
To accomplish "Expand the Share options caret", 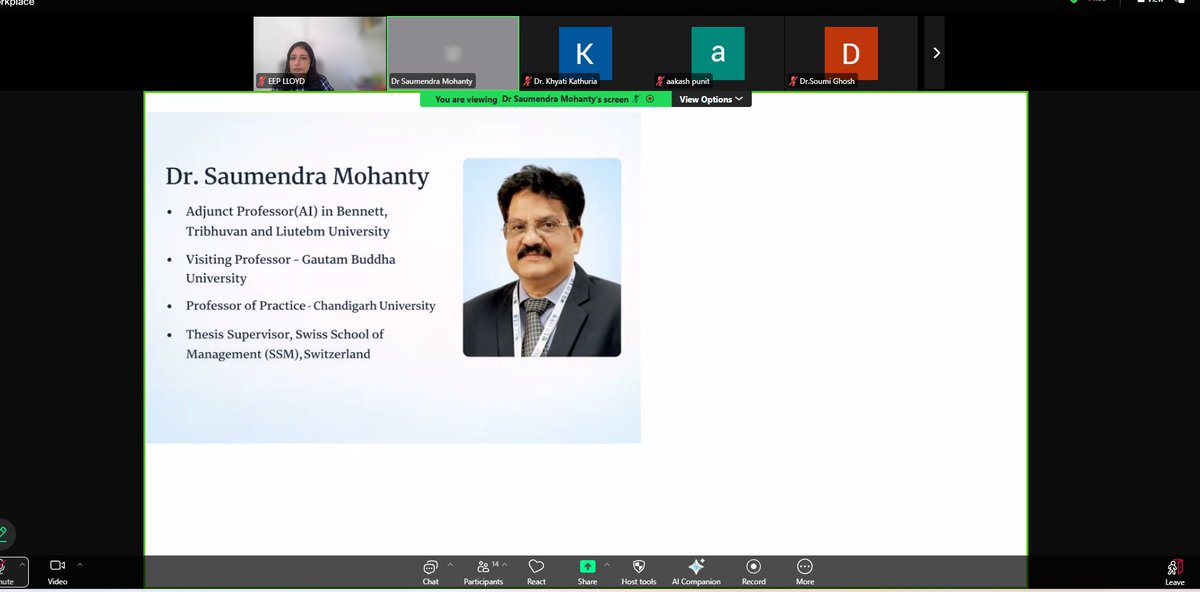I will [x=606, y=565].
